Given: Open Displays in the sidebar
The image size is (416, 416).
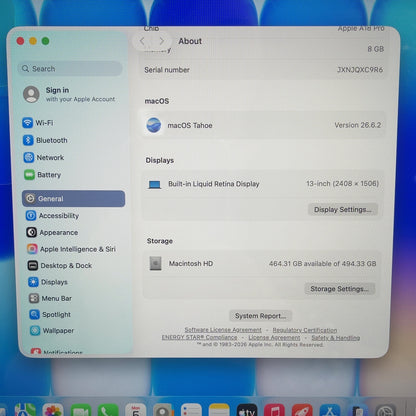Looking at the screenshot, I should (48, 282).
